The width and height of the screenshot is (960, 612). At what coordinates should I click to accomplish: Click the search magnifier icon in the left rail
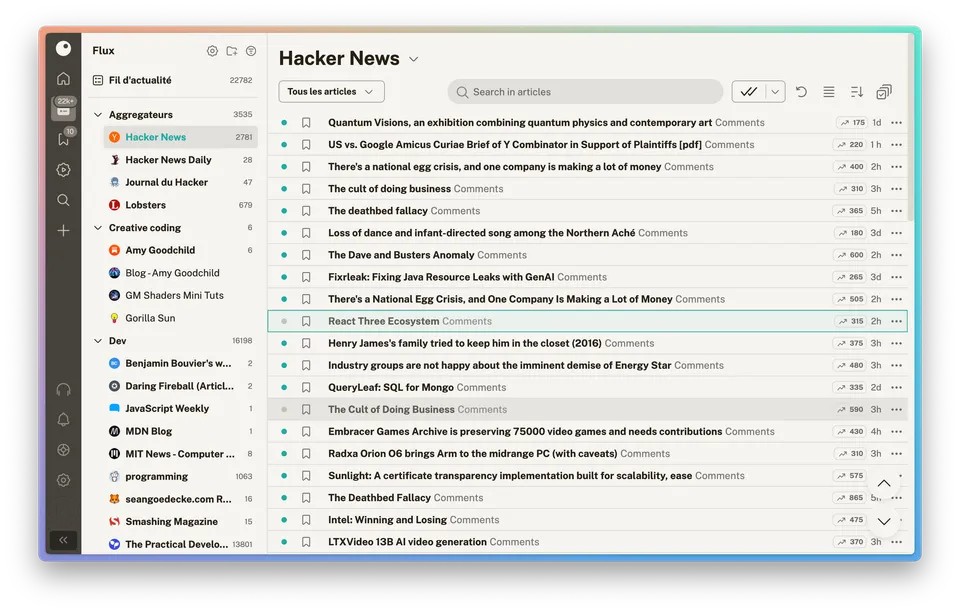(x=63, y=200)
